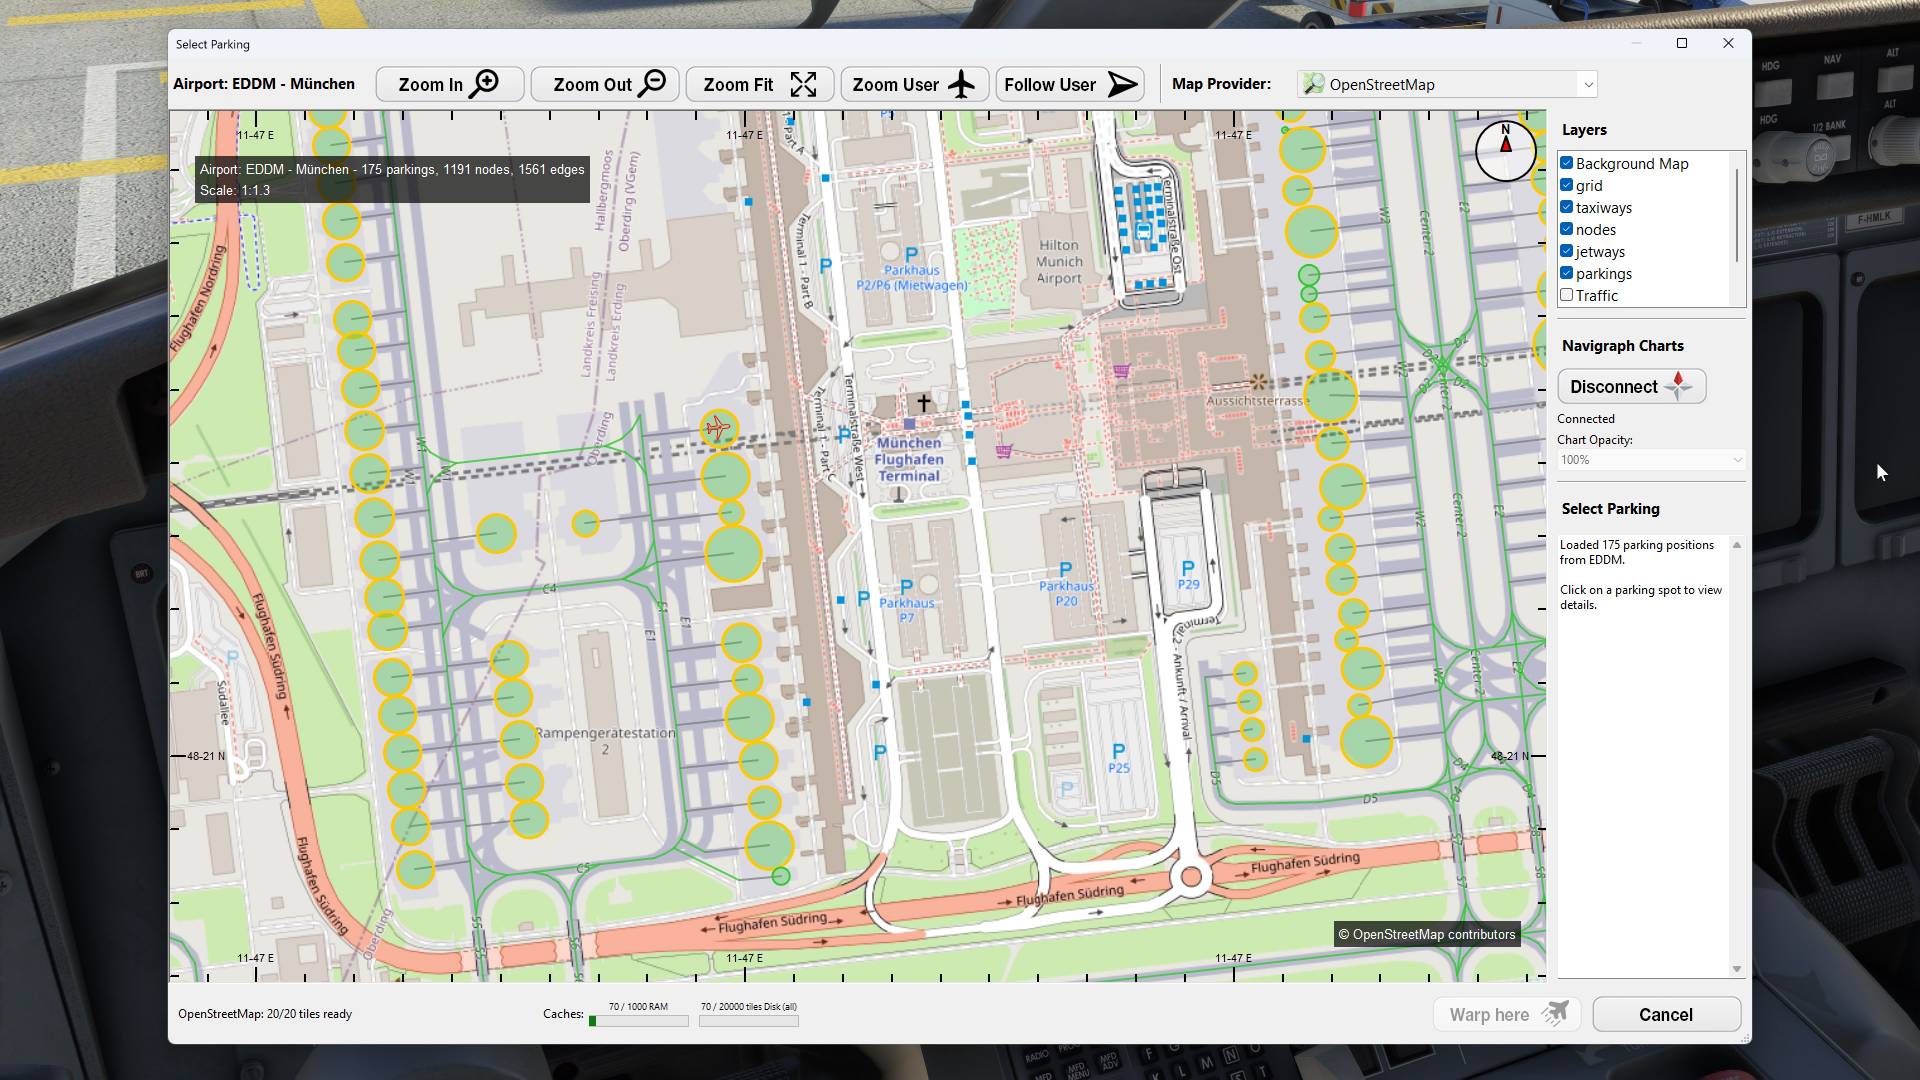Expand the Chart Opacity dropdown

[x=1650, y=460]
